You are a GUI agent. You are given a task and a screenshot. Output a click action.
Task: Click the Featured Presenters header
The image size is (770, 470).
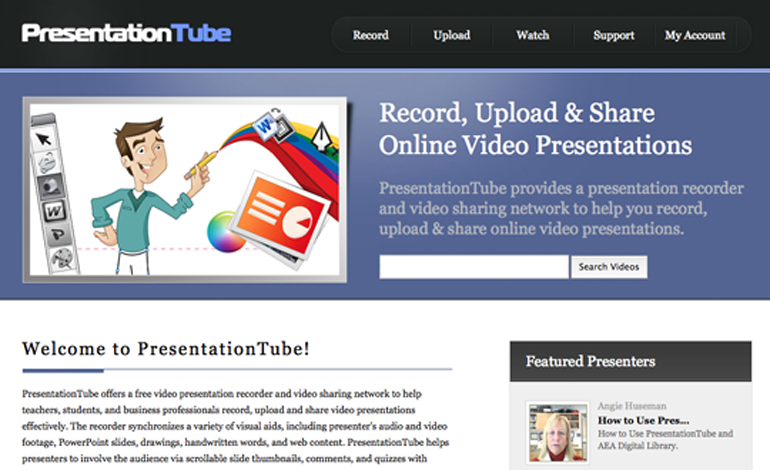point(631,361)
